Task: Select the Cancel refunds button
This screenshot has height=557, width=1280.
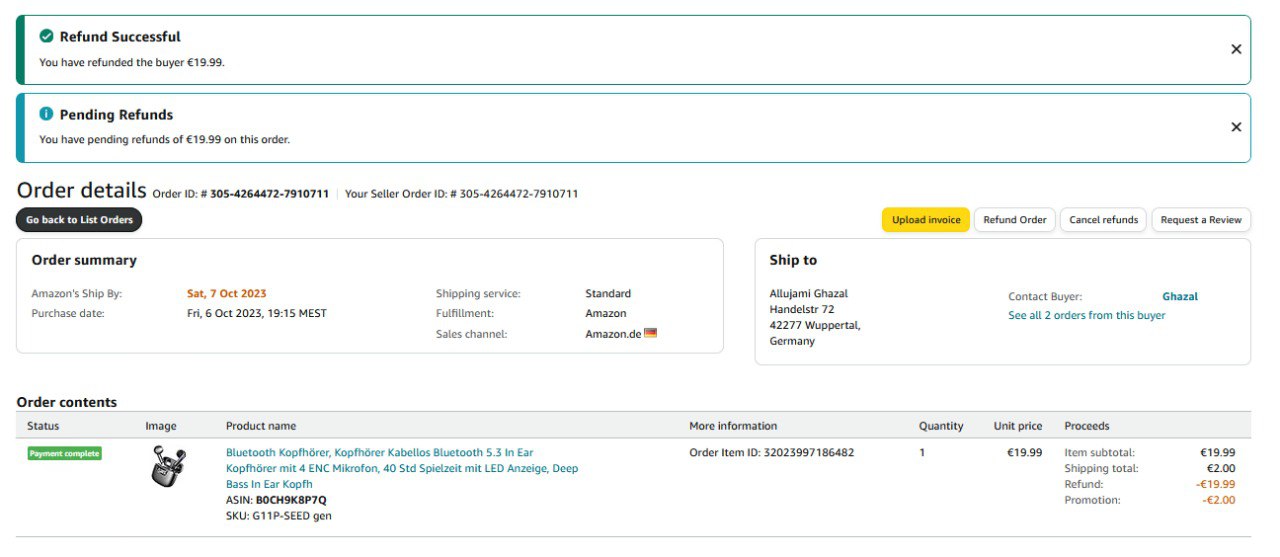Action: coord(1103,220)
